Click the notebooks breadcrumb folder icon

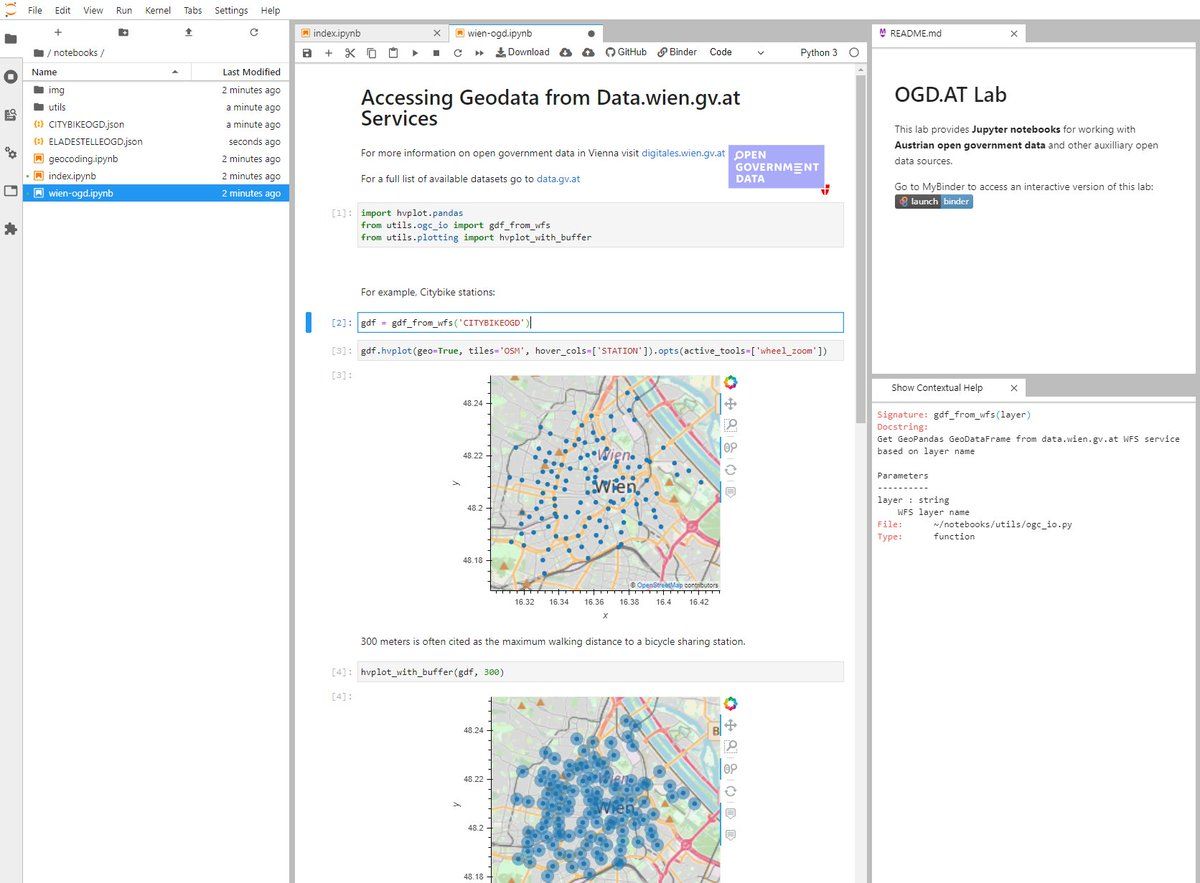click(x=38, y=53)
